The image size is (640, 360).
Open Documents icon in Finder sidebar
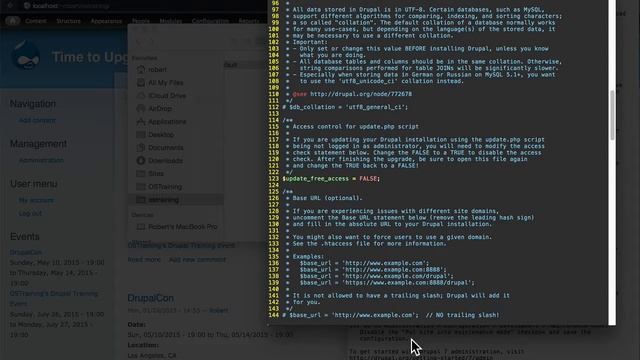coord(141,148)
